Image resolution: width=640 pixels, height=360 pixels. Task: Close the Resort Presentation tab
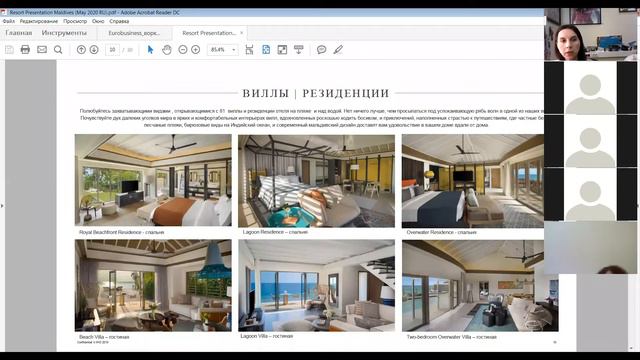tap(241, 33)
